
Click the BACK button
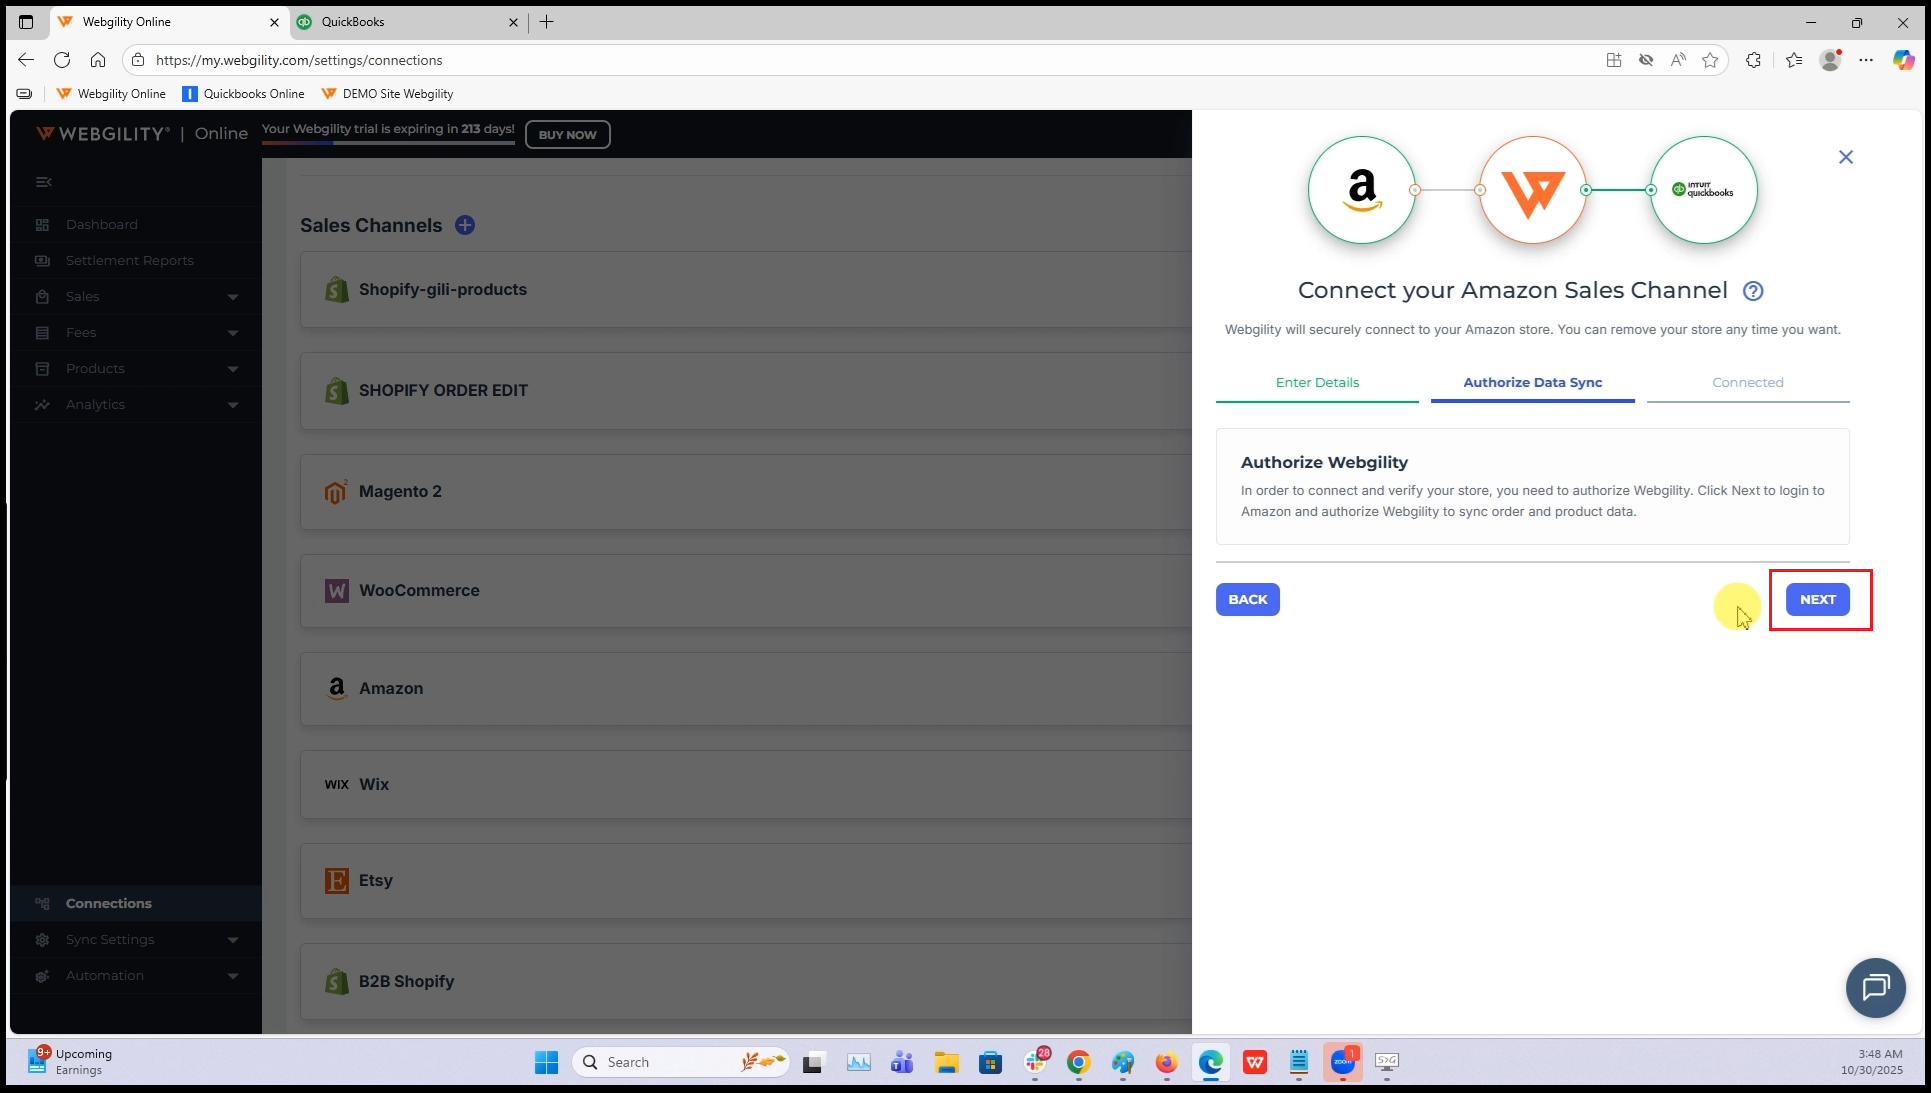click(1247, 600)
